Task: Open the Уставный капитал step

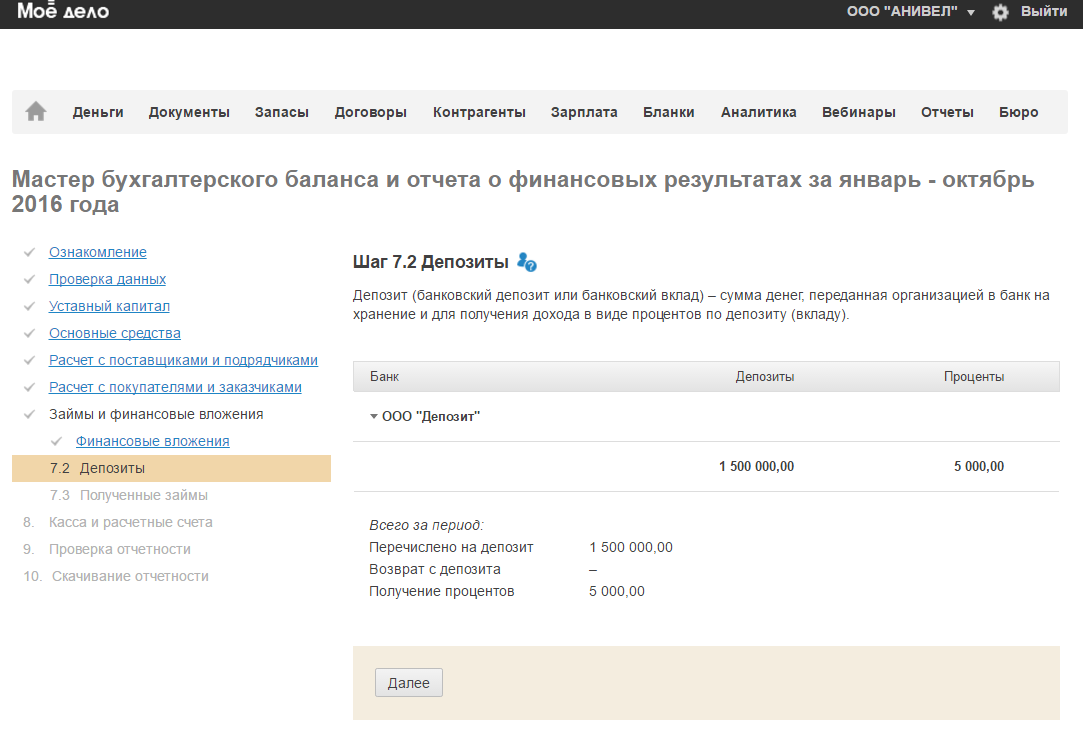Action: [109, 306]
